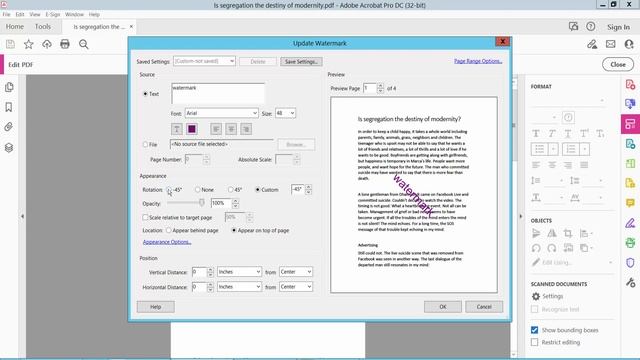Select the -45° rotation radio button
This screenshot has height=360, width=640.
(169, 190)
